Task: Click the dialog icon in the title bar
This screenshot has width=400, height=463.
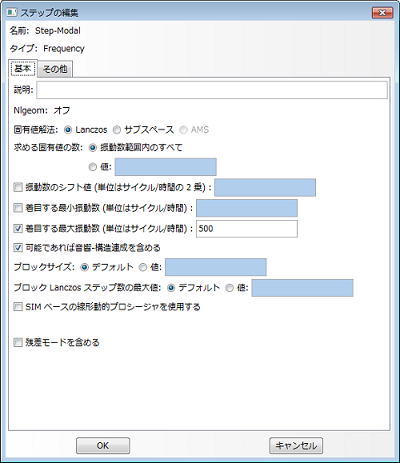Action: [12, 13]
